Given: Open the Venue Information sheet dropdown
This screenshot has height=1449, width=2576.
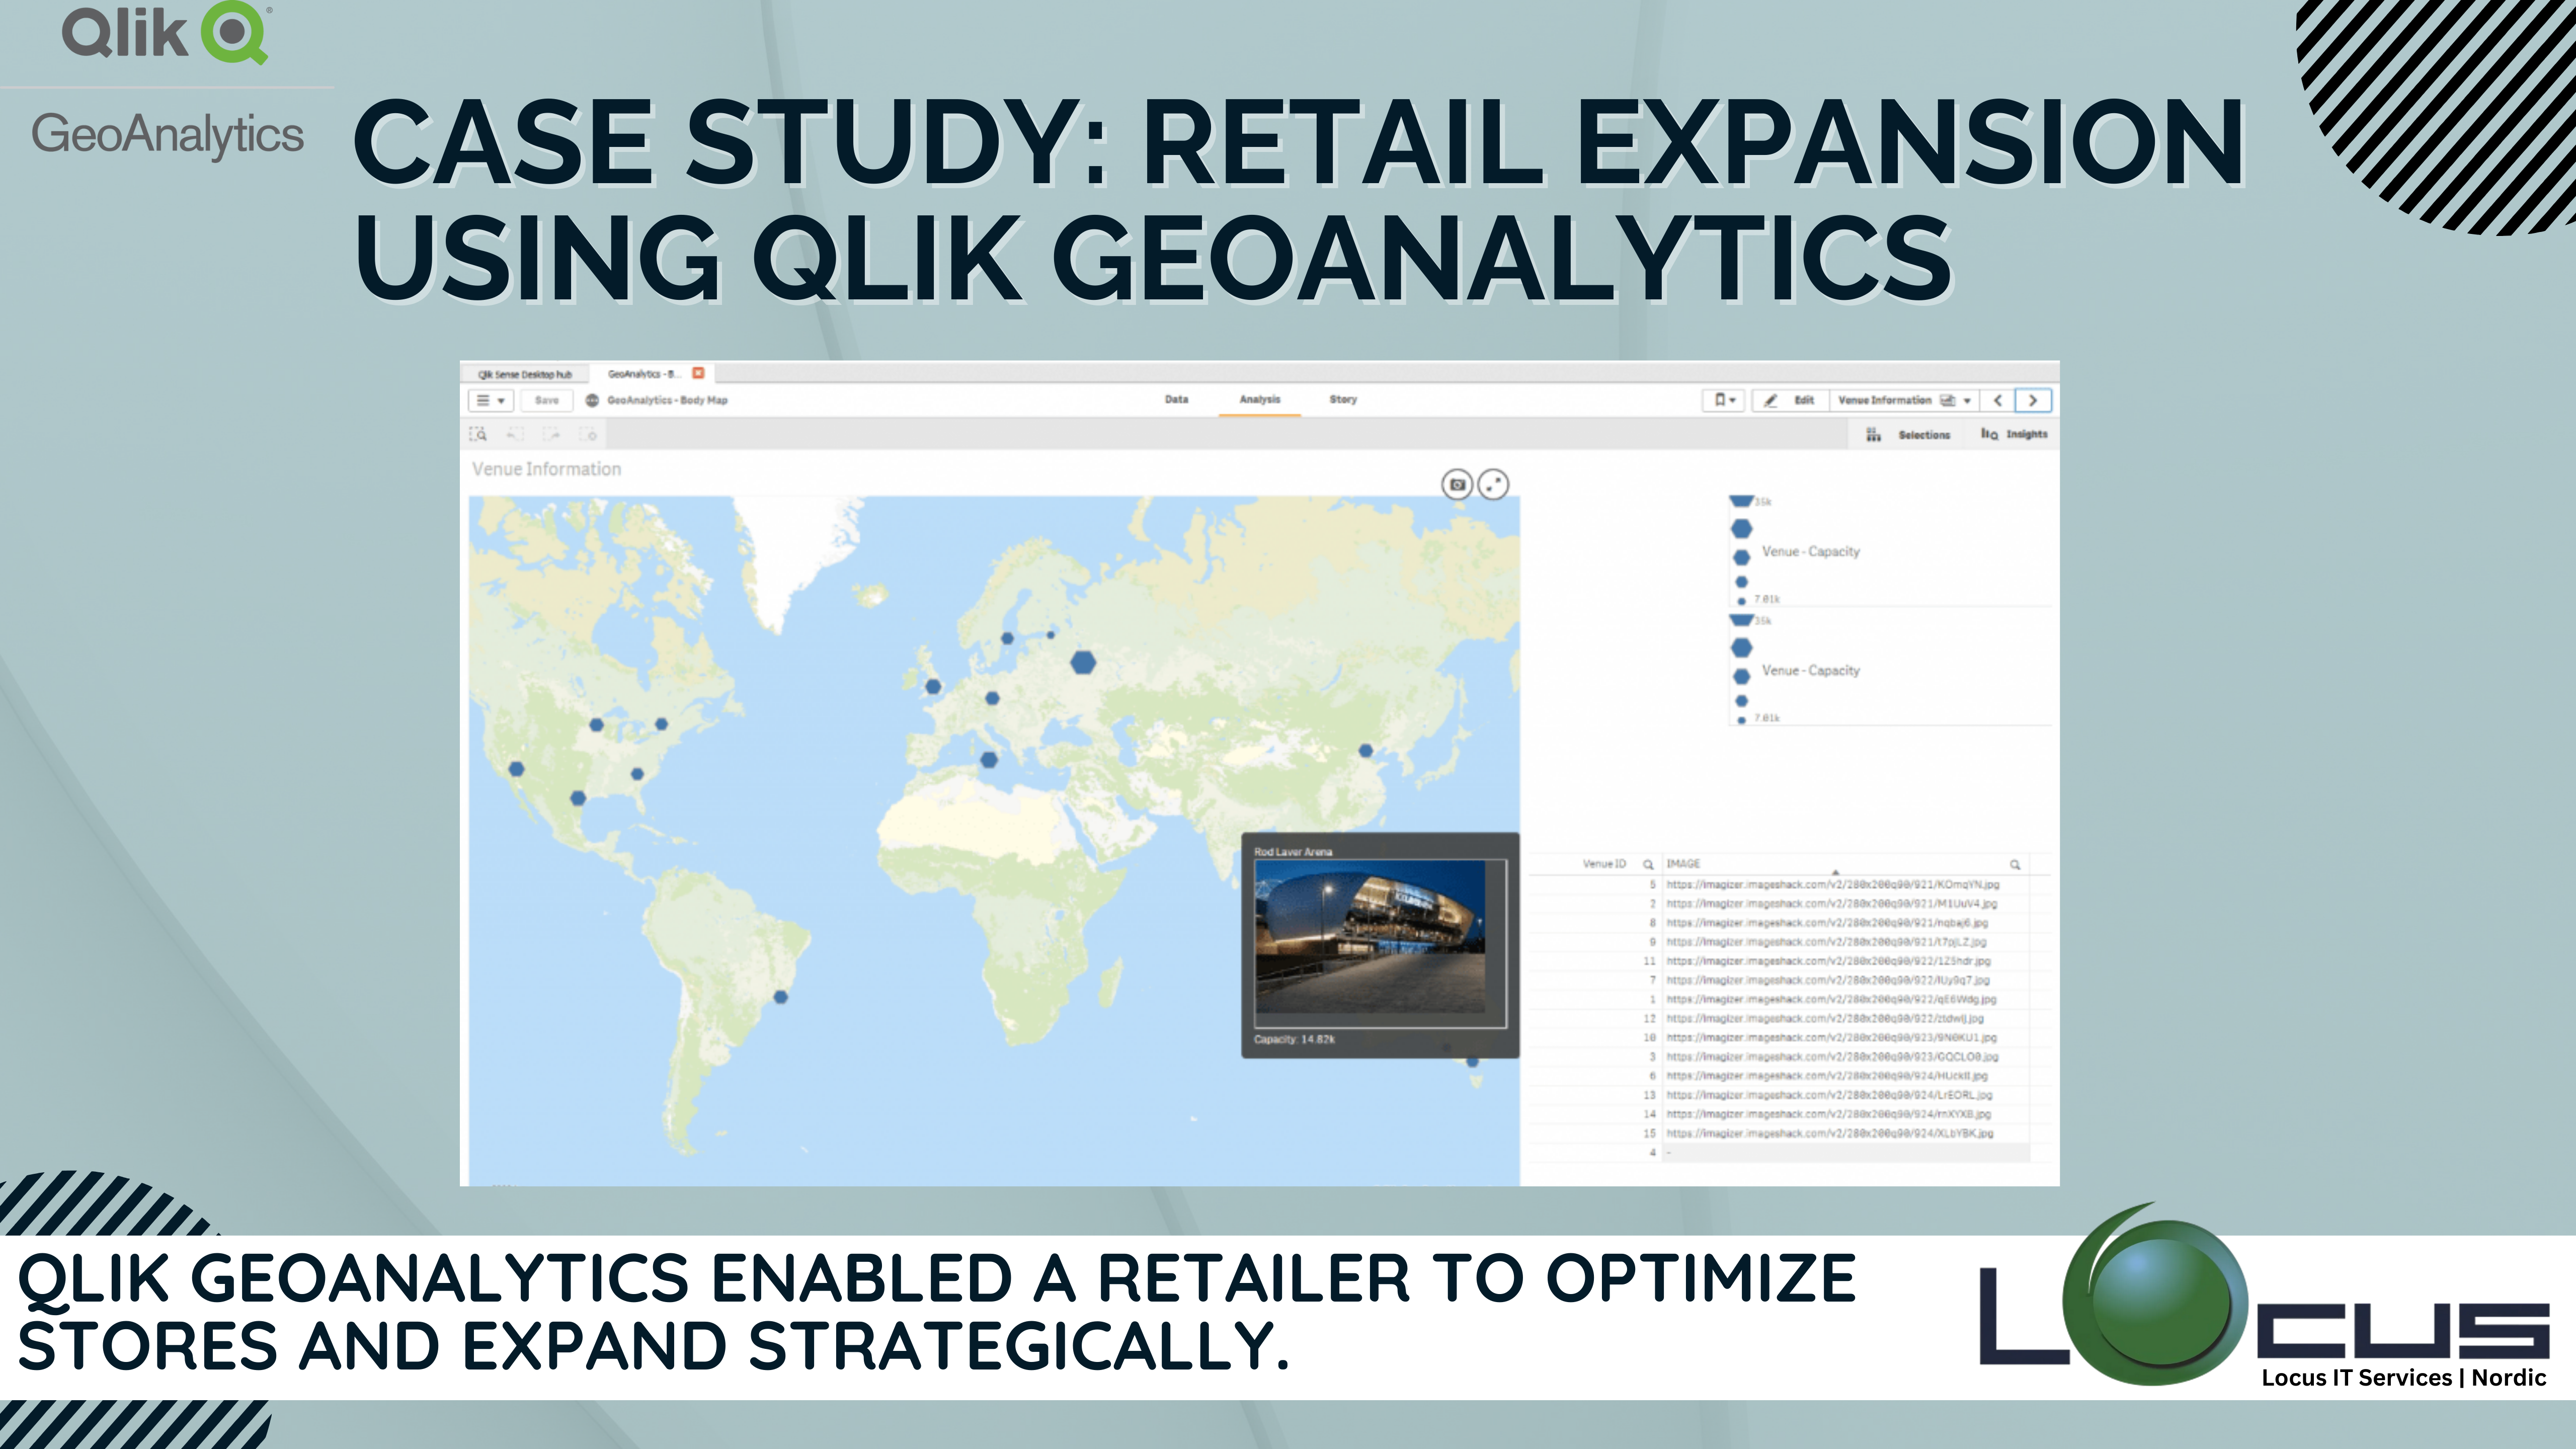Looking at the screenshot, I should (1904, 400).
